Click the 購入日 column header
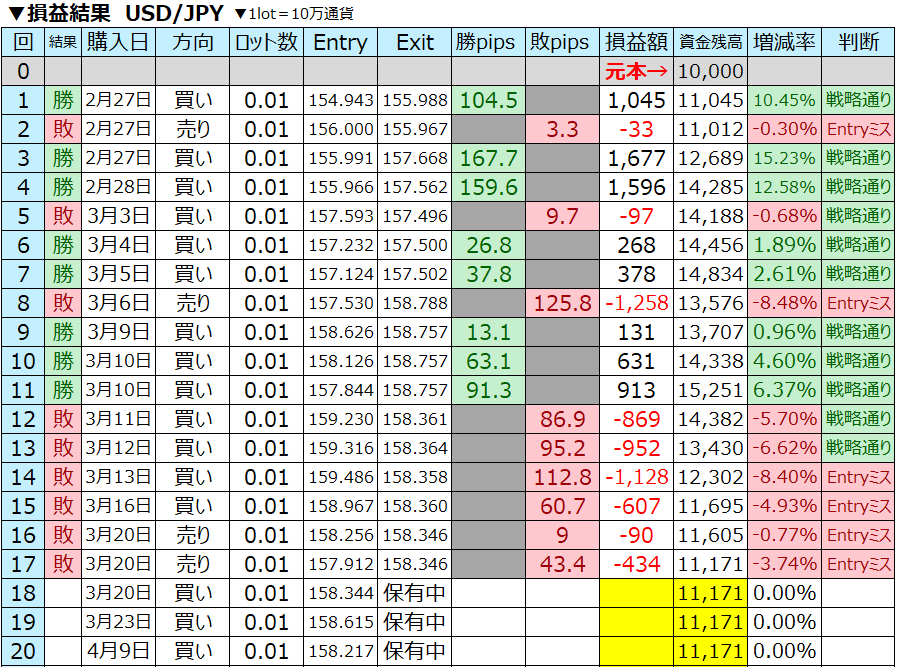Image resolution: width=897 pixels, height=667 pixels. tap(119, 42)
